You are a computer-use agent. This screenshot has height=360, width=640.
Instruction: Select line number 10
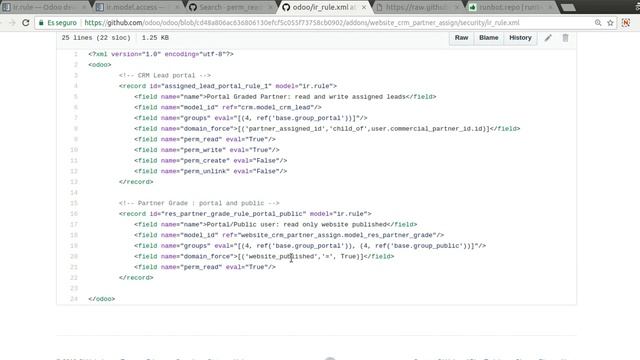(74, 150)
